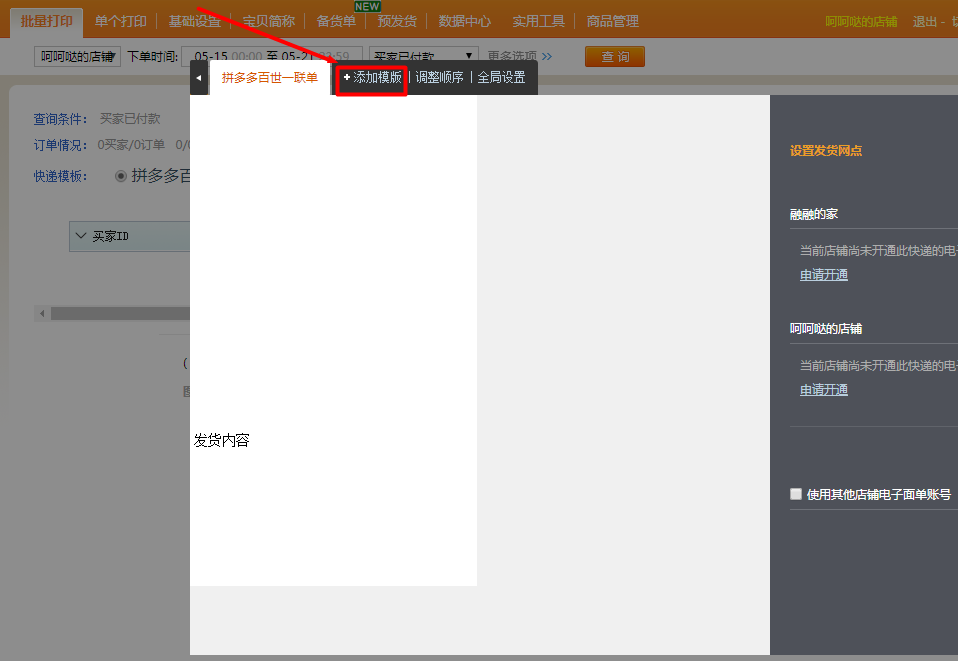Click the horizontal scrollbar's left arrow
This screenshot has height=661, width=958.
pyautogui.click(x=42, y=313)
